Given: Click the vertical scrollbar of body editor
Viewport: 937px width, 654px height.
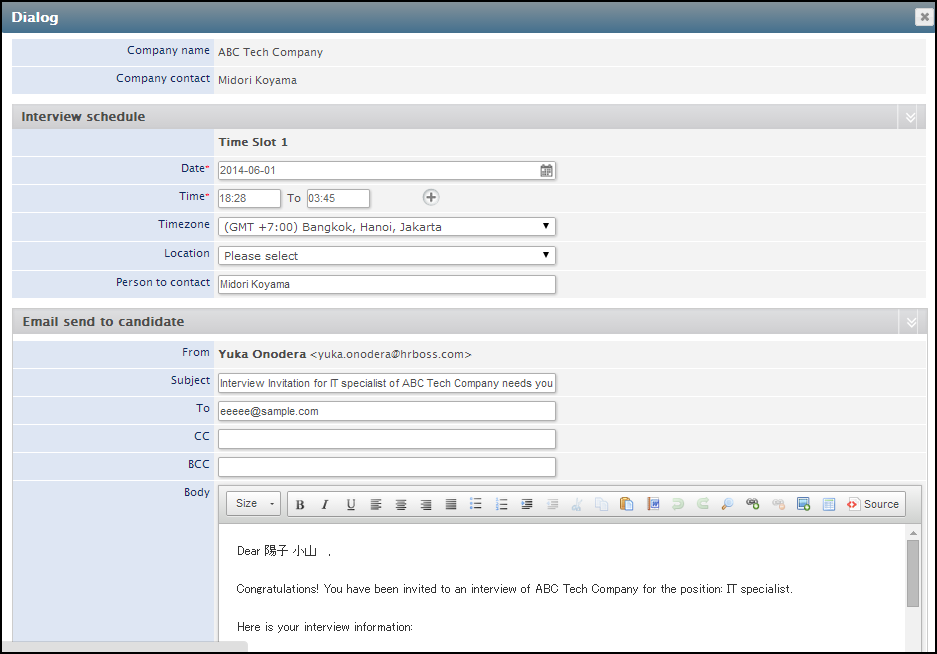Looking at the screenshot, I should [912, 574].
